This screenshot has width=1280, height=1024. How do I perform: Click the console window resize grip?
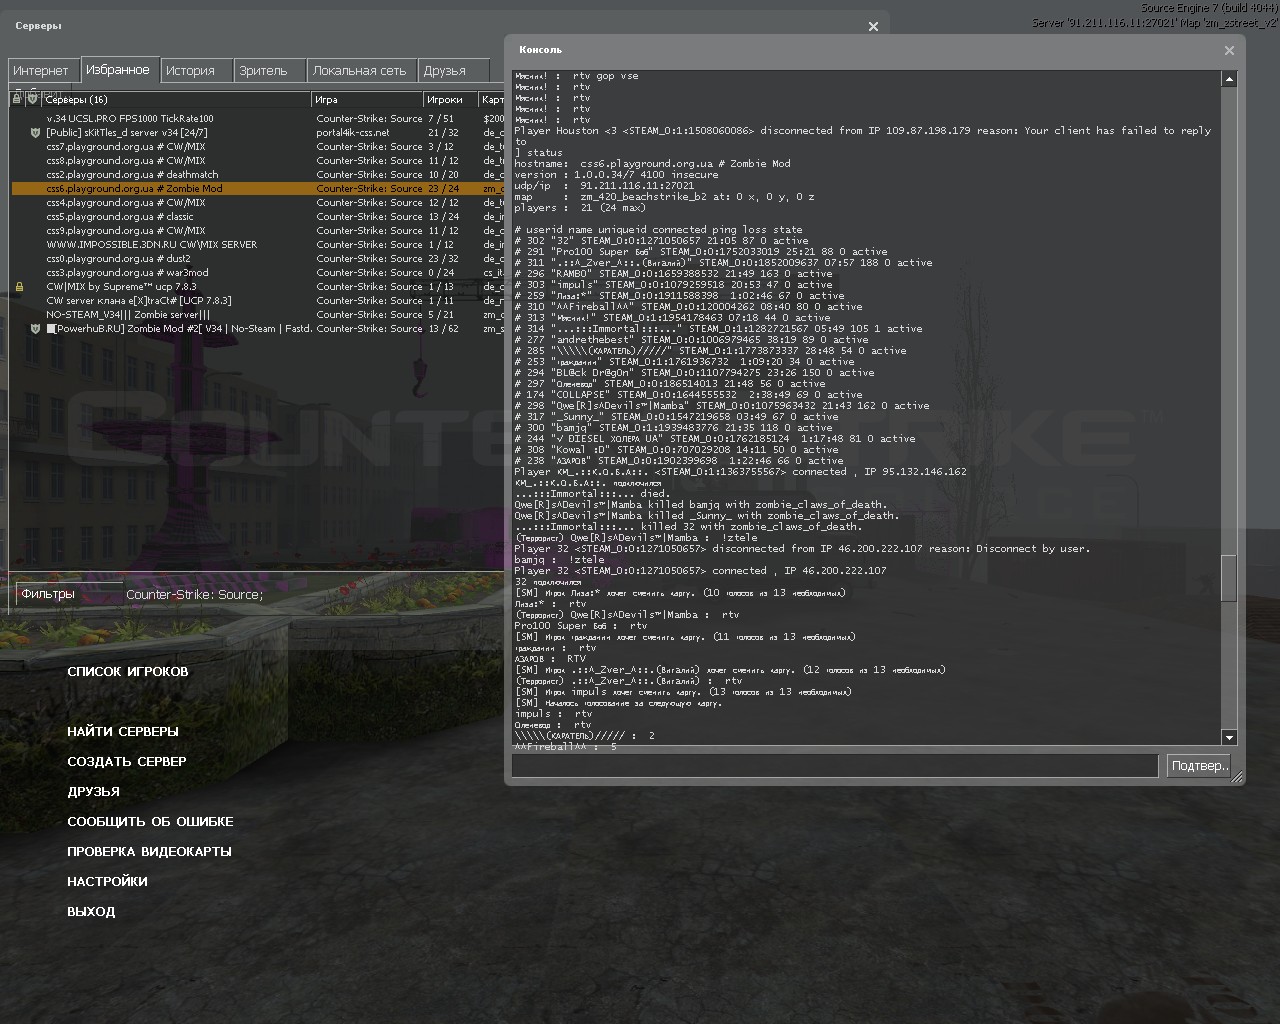(x=1237, y=777)
